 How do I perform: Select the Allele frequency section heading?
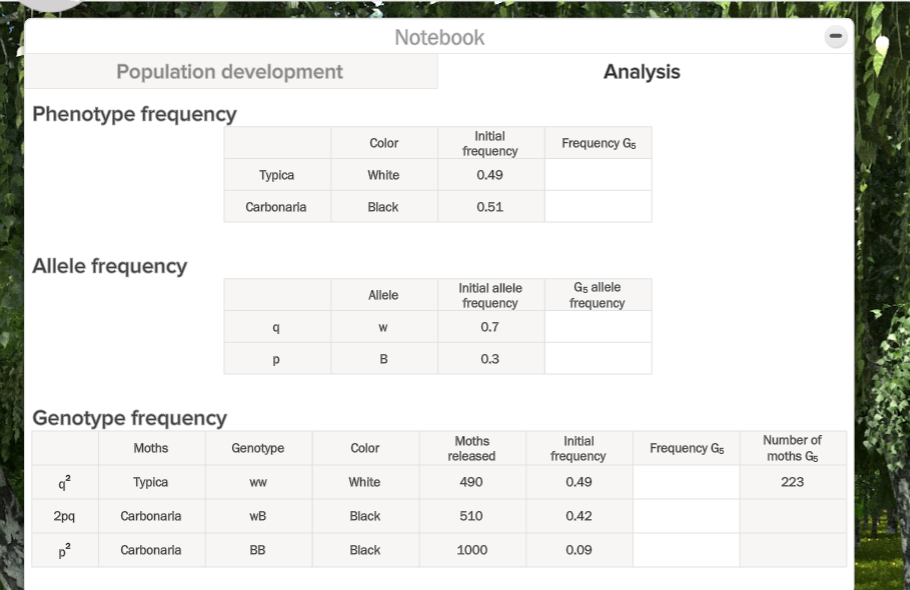[110, 266]
